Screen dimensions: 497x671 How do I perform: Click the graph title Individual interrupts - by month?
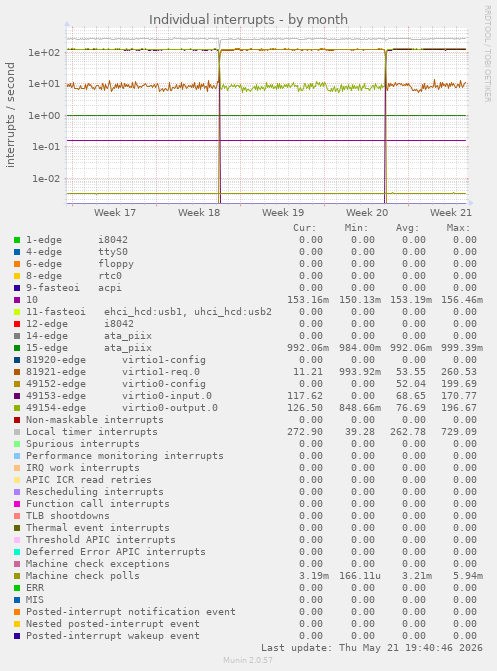point(248,20)
